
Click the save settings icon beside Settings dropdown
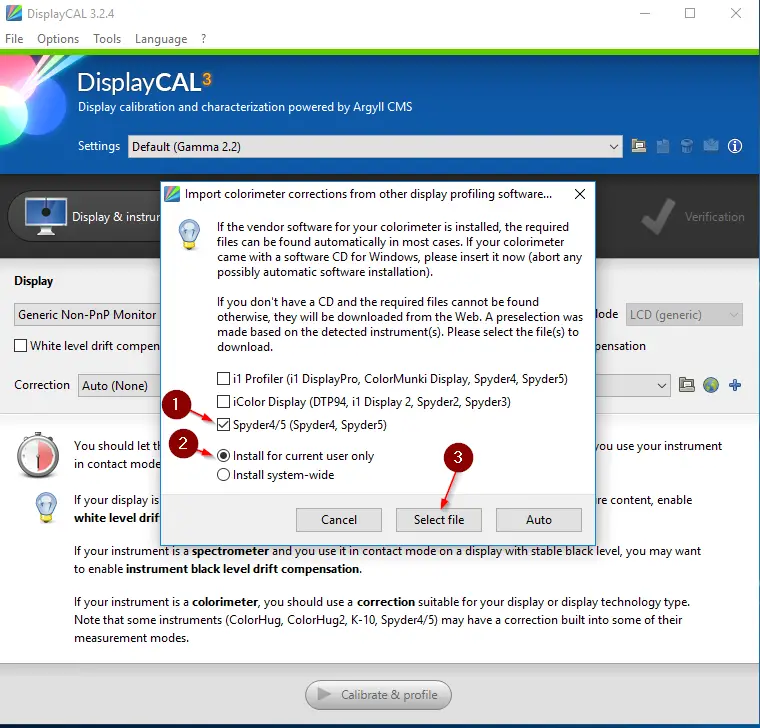(x=663, y=146)
